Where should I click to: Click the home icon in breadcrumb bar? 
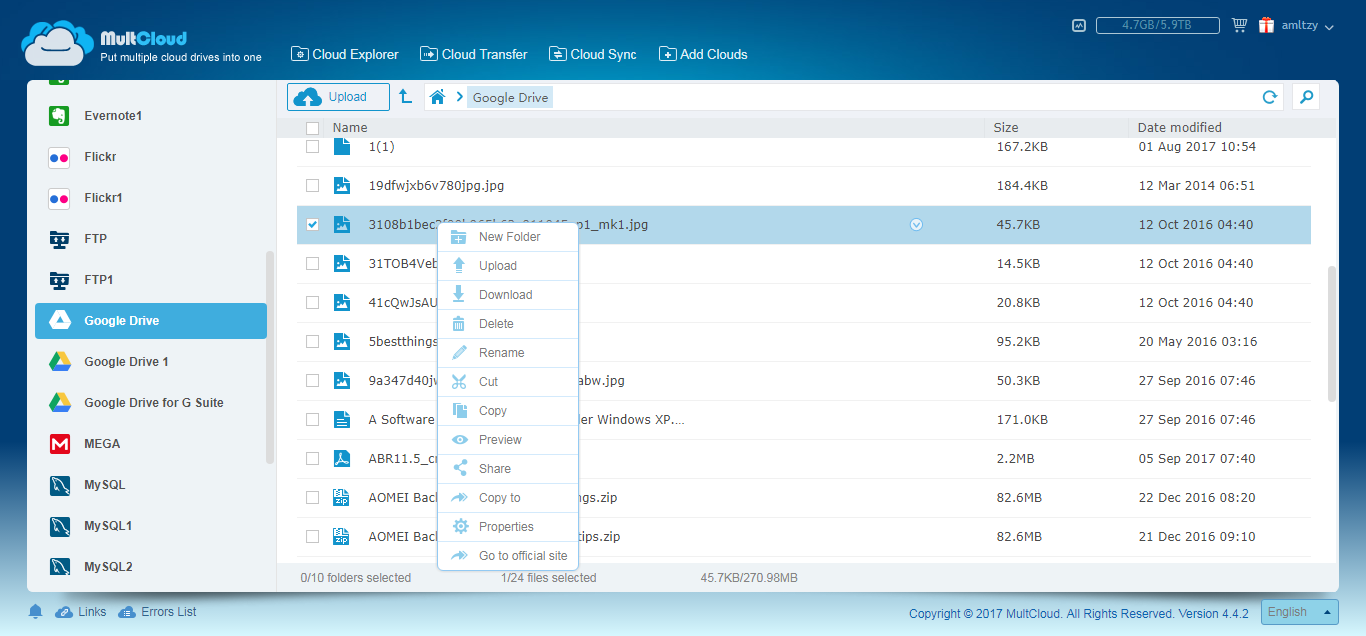coord(437,97)
